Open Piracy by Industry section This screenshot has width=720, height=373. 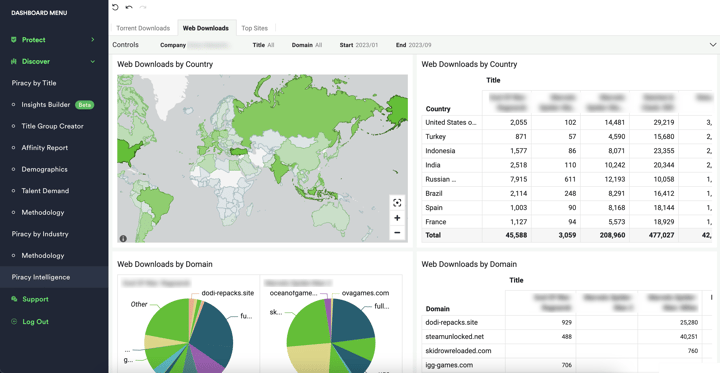tap(40, 234)
